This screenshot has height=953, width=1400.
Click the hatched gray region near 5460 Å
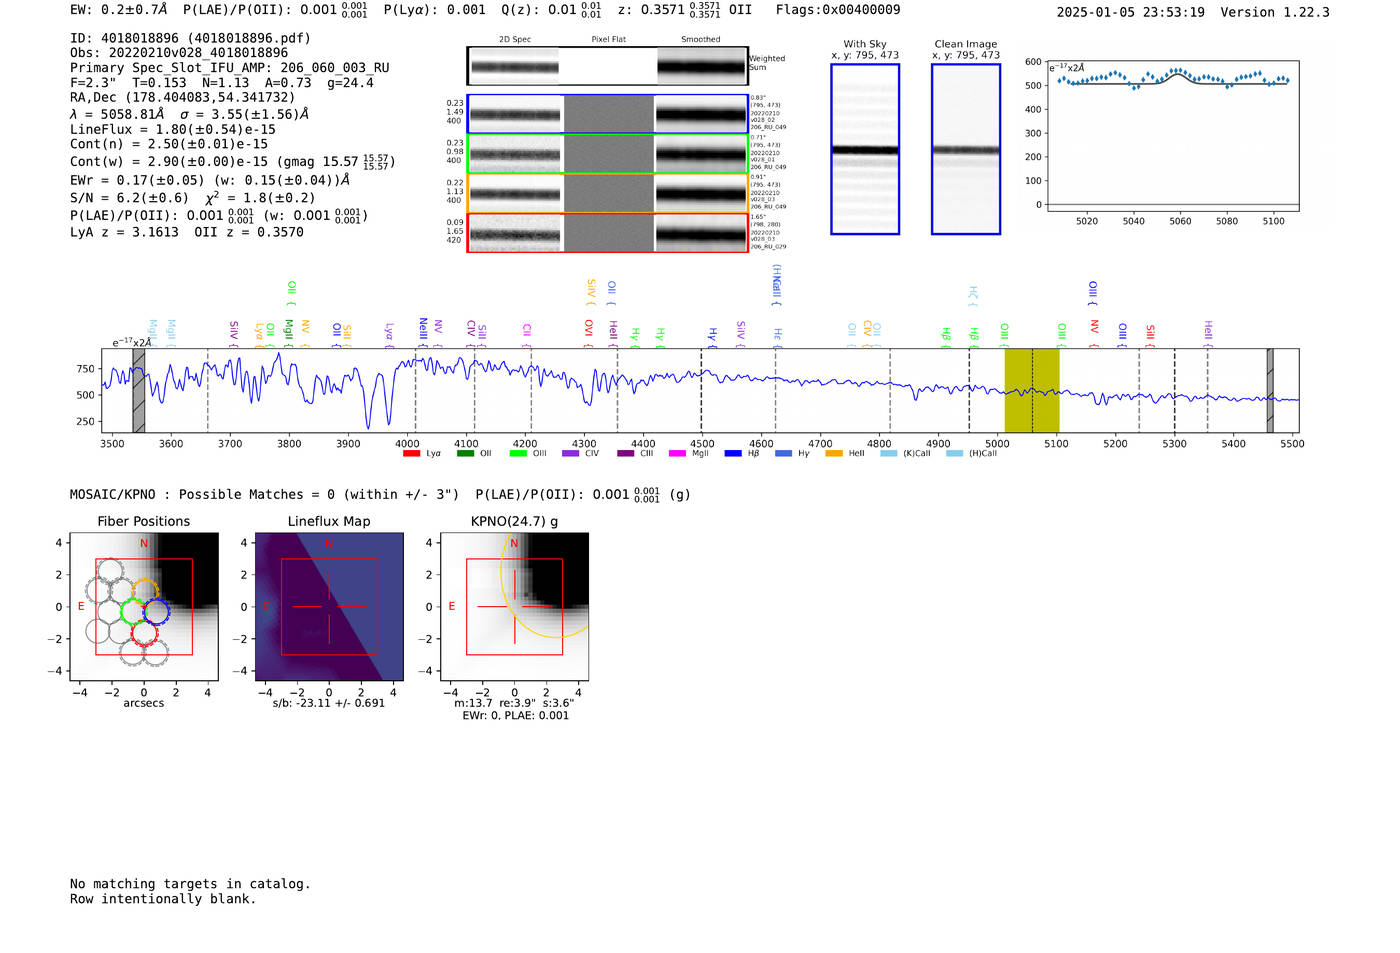click(1270, 390)
